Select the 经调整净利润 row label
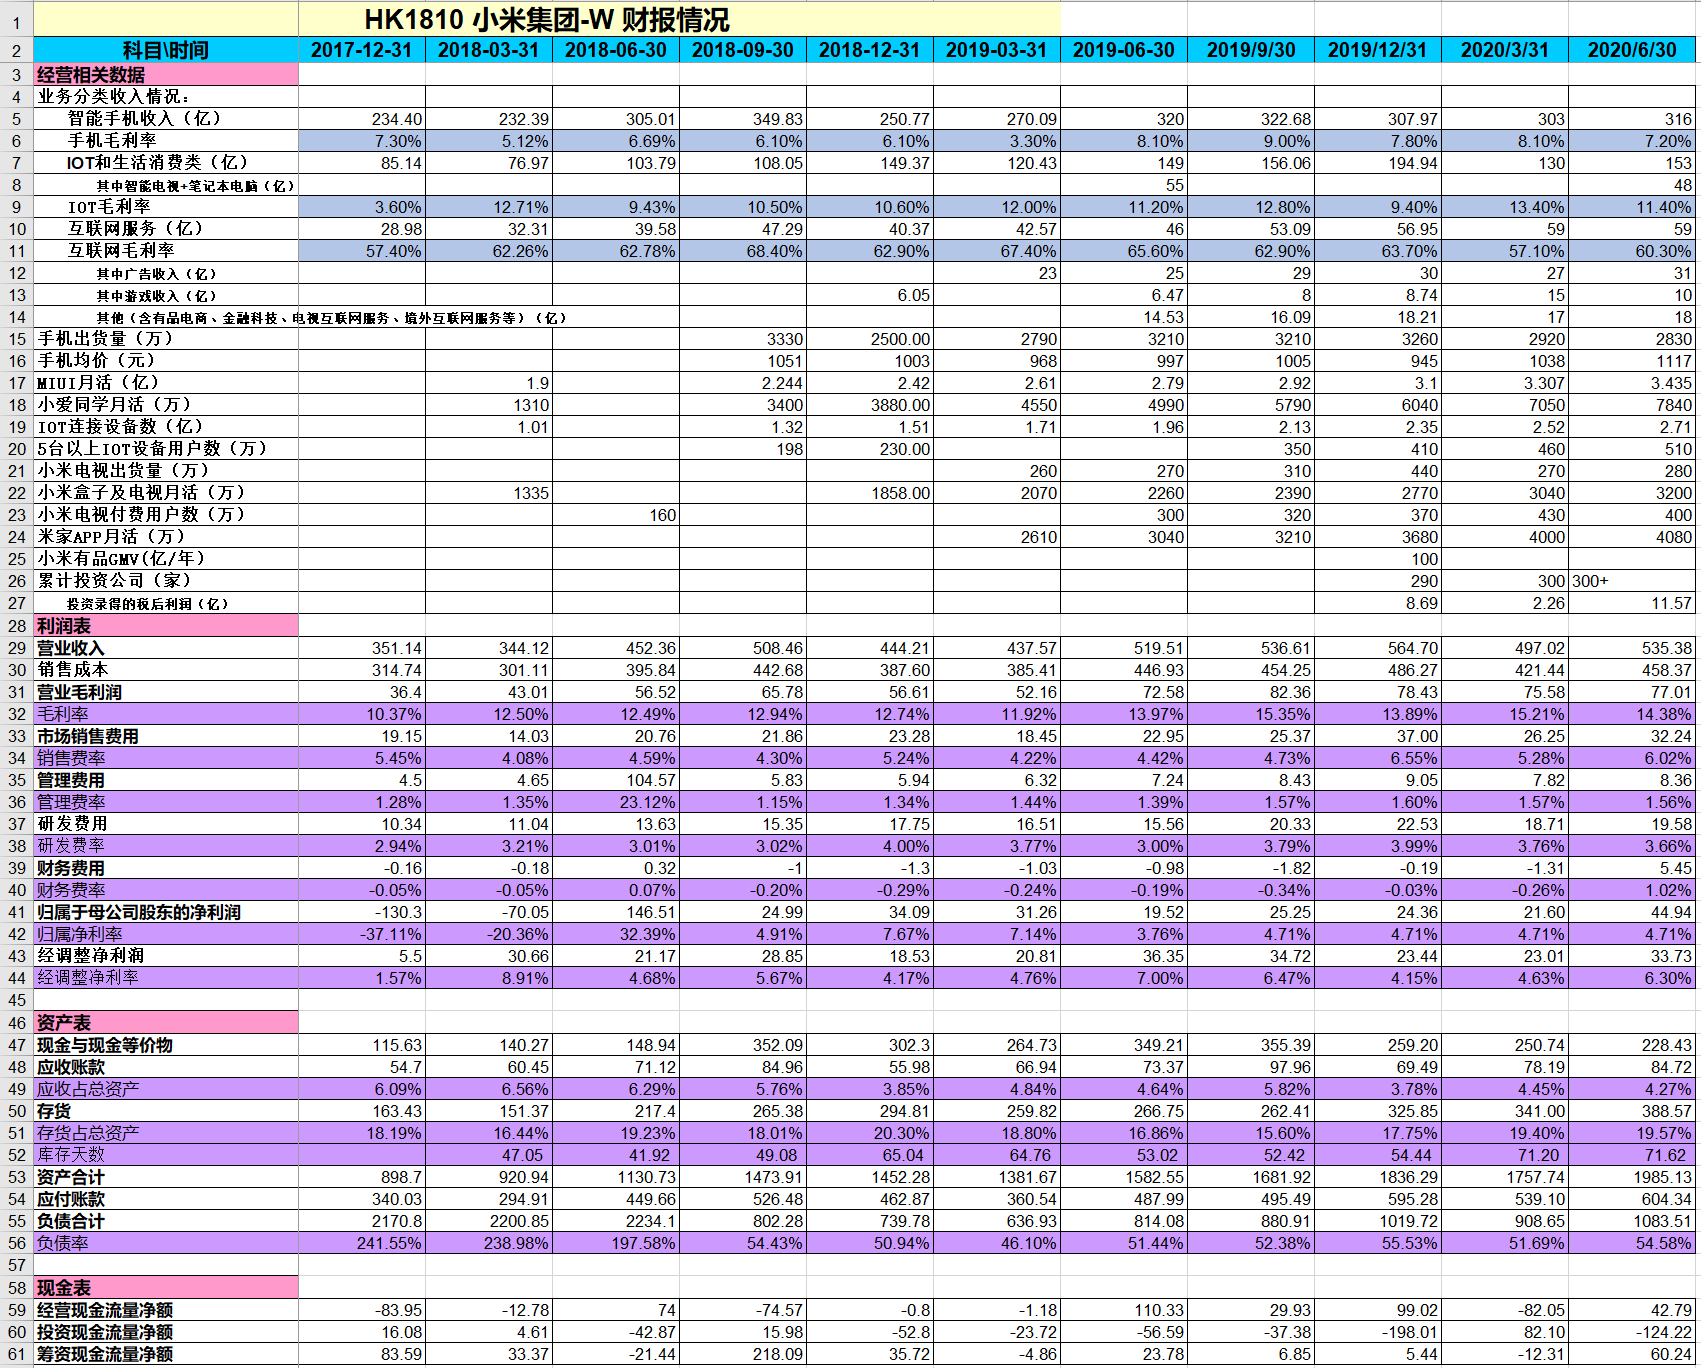The image size is (1701, 1368). pos(166,956)
